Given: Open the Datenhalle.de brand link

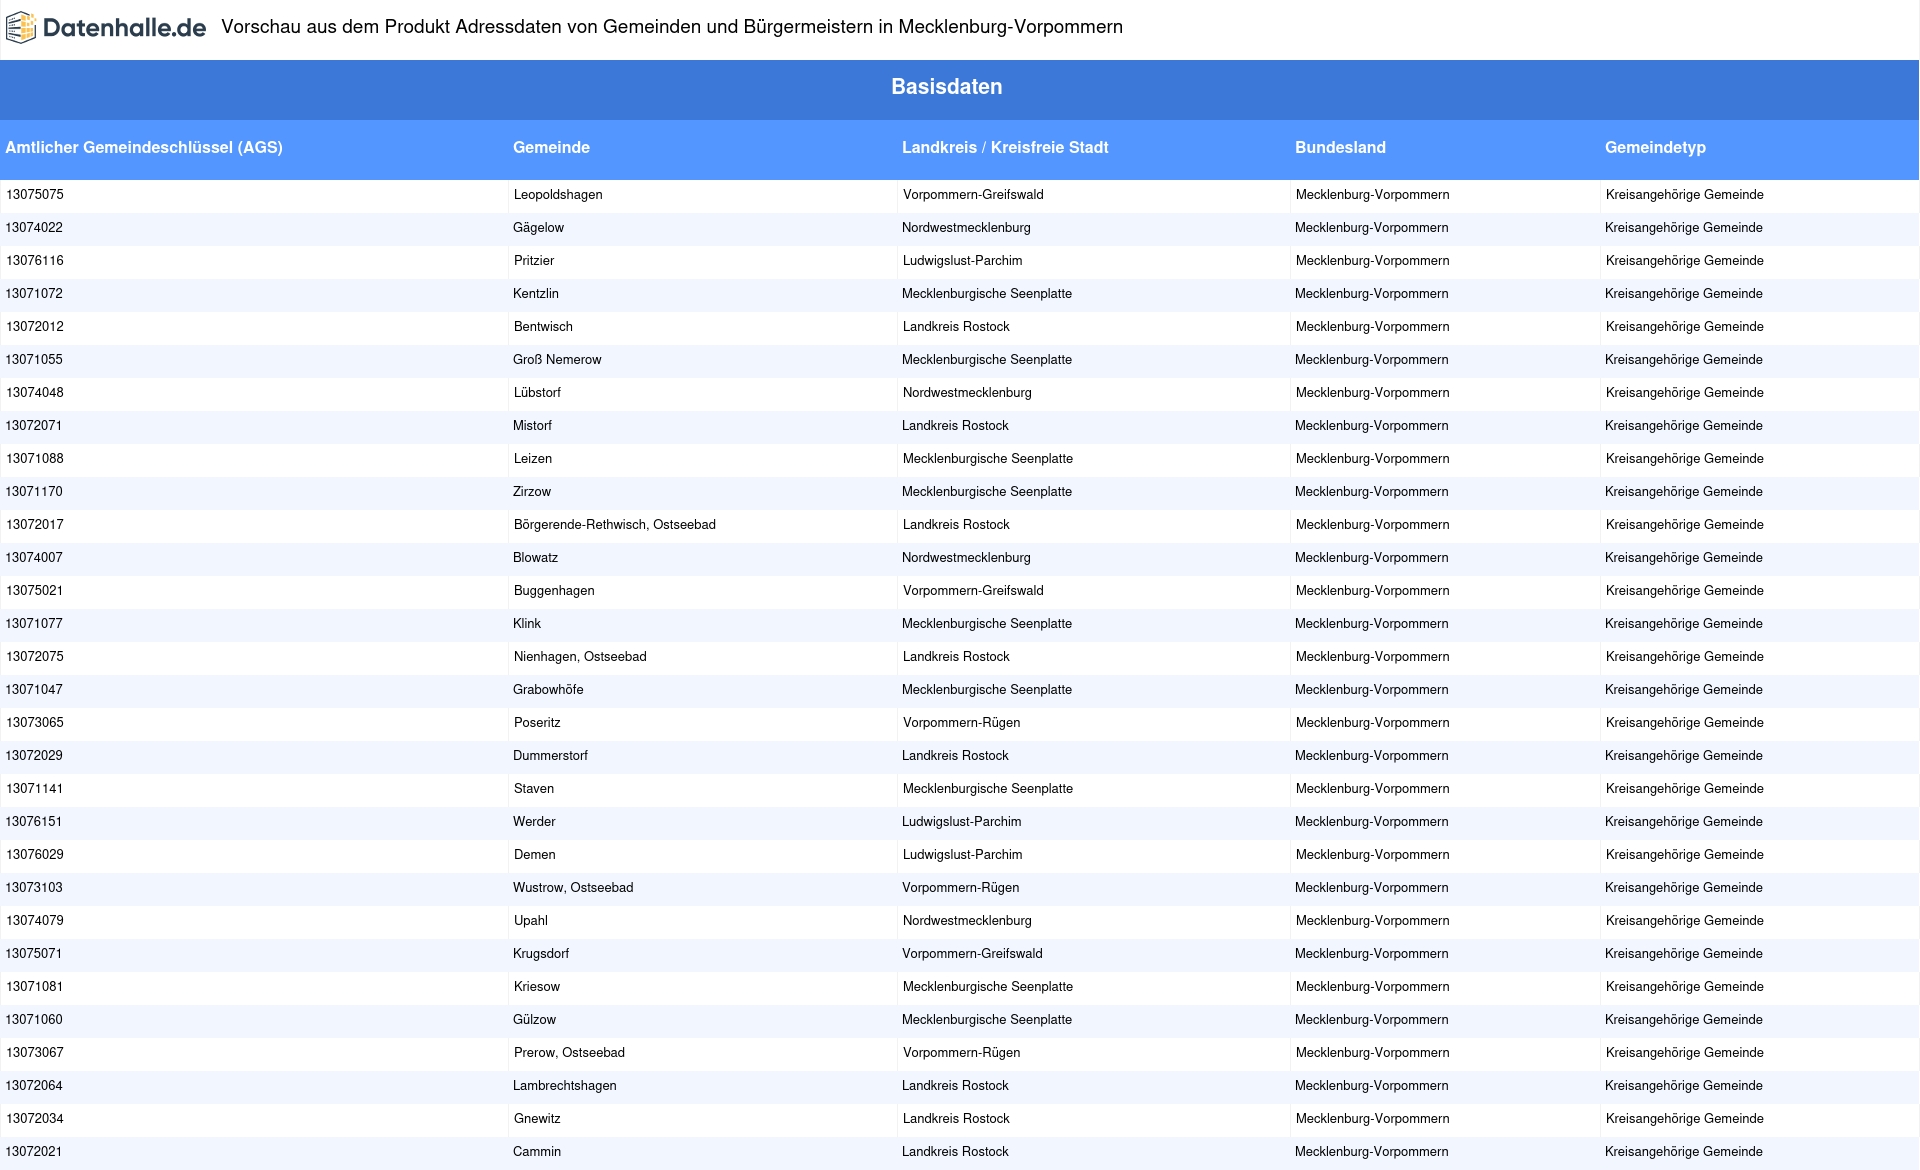Looking at the screenshot, I should point(106,28).
